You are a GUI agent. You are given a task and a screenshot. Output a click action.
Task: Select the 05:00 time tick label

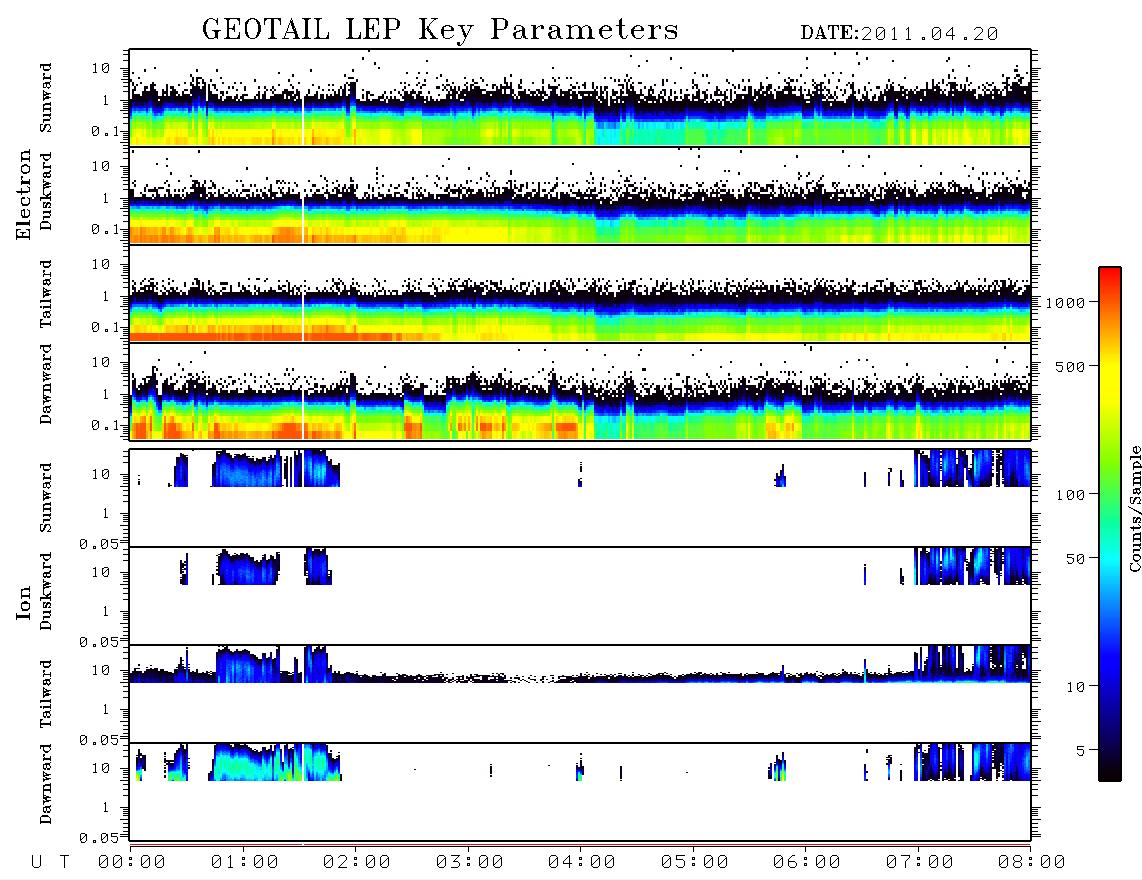tap(694, 863)
